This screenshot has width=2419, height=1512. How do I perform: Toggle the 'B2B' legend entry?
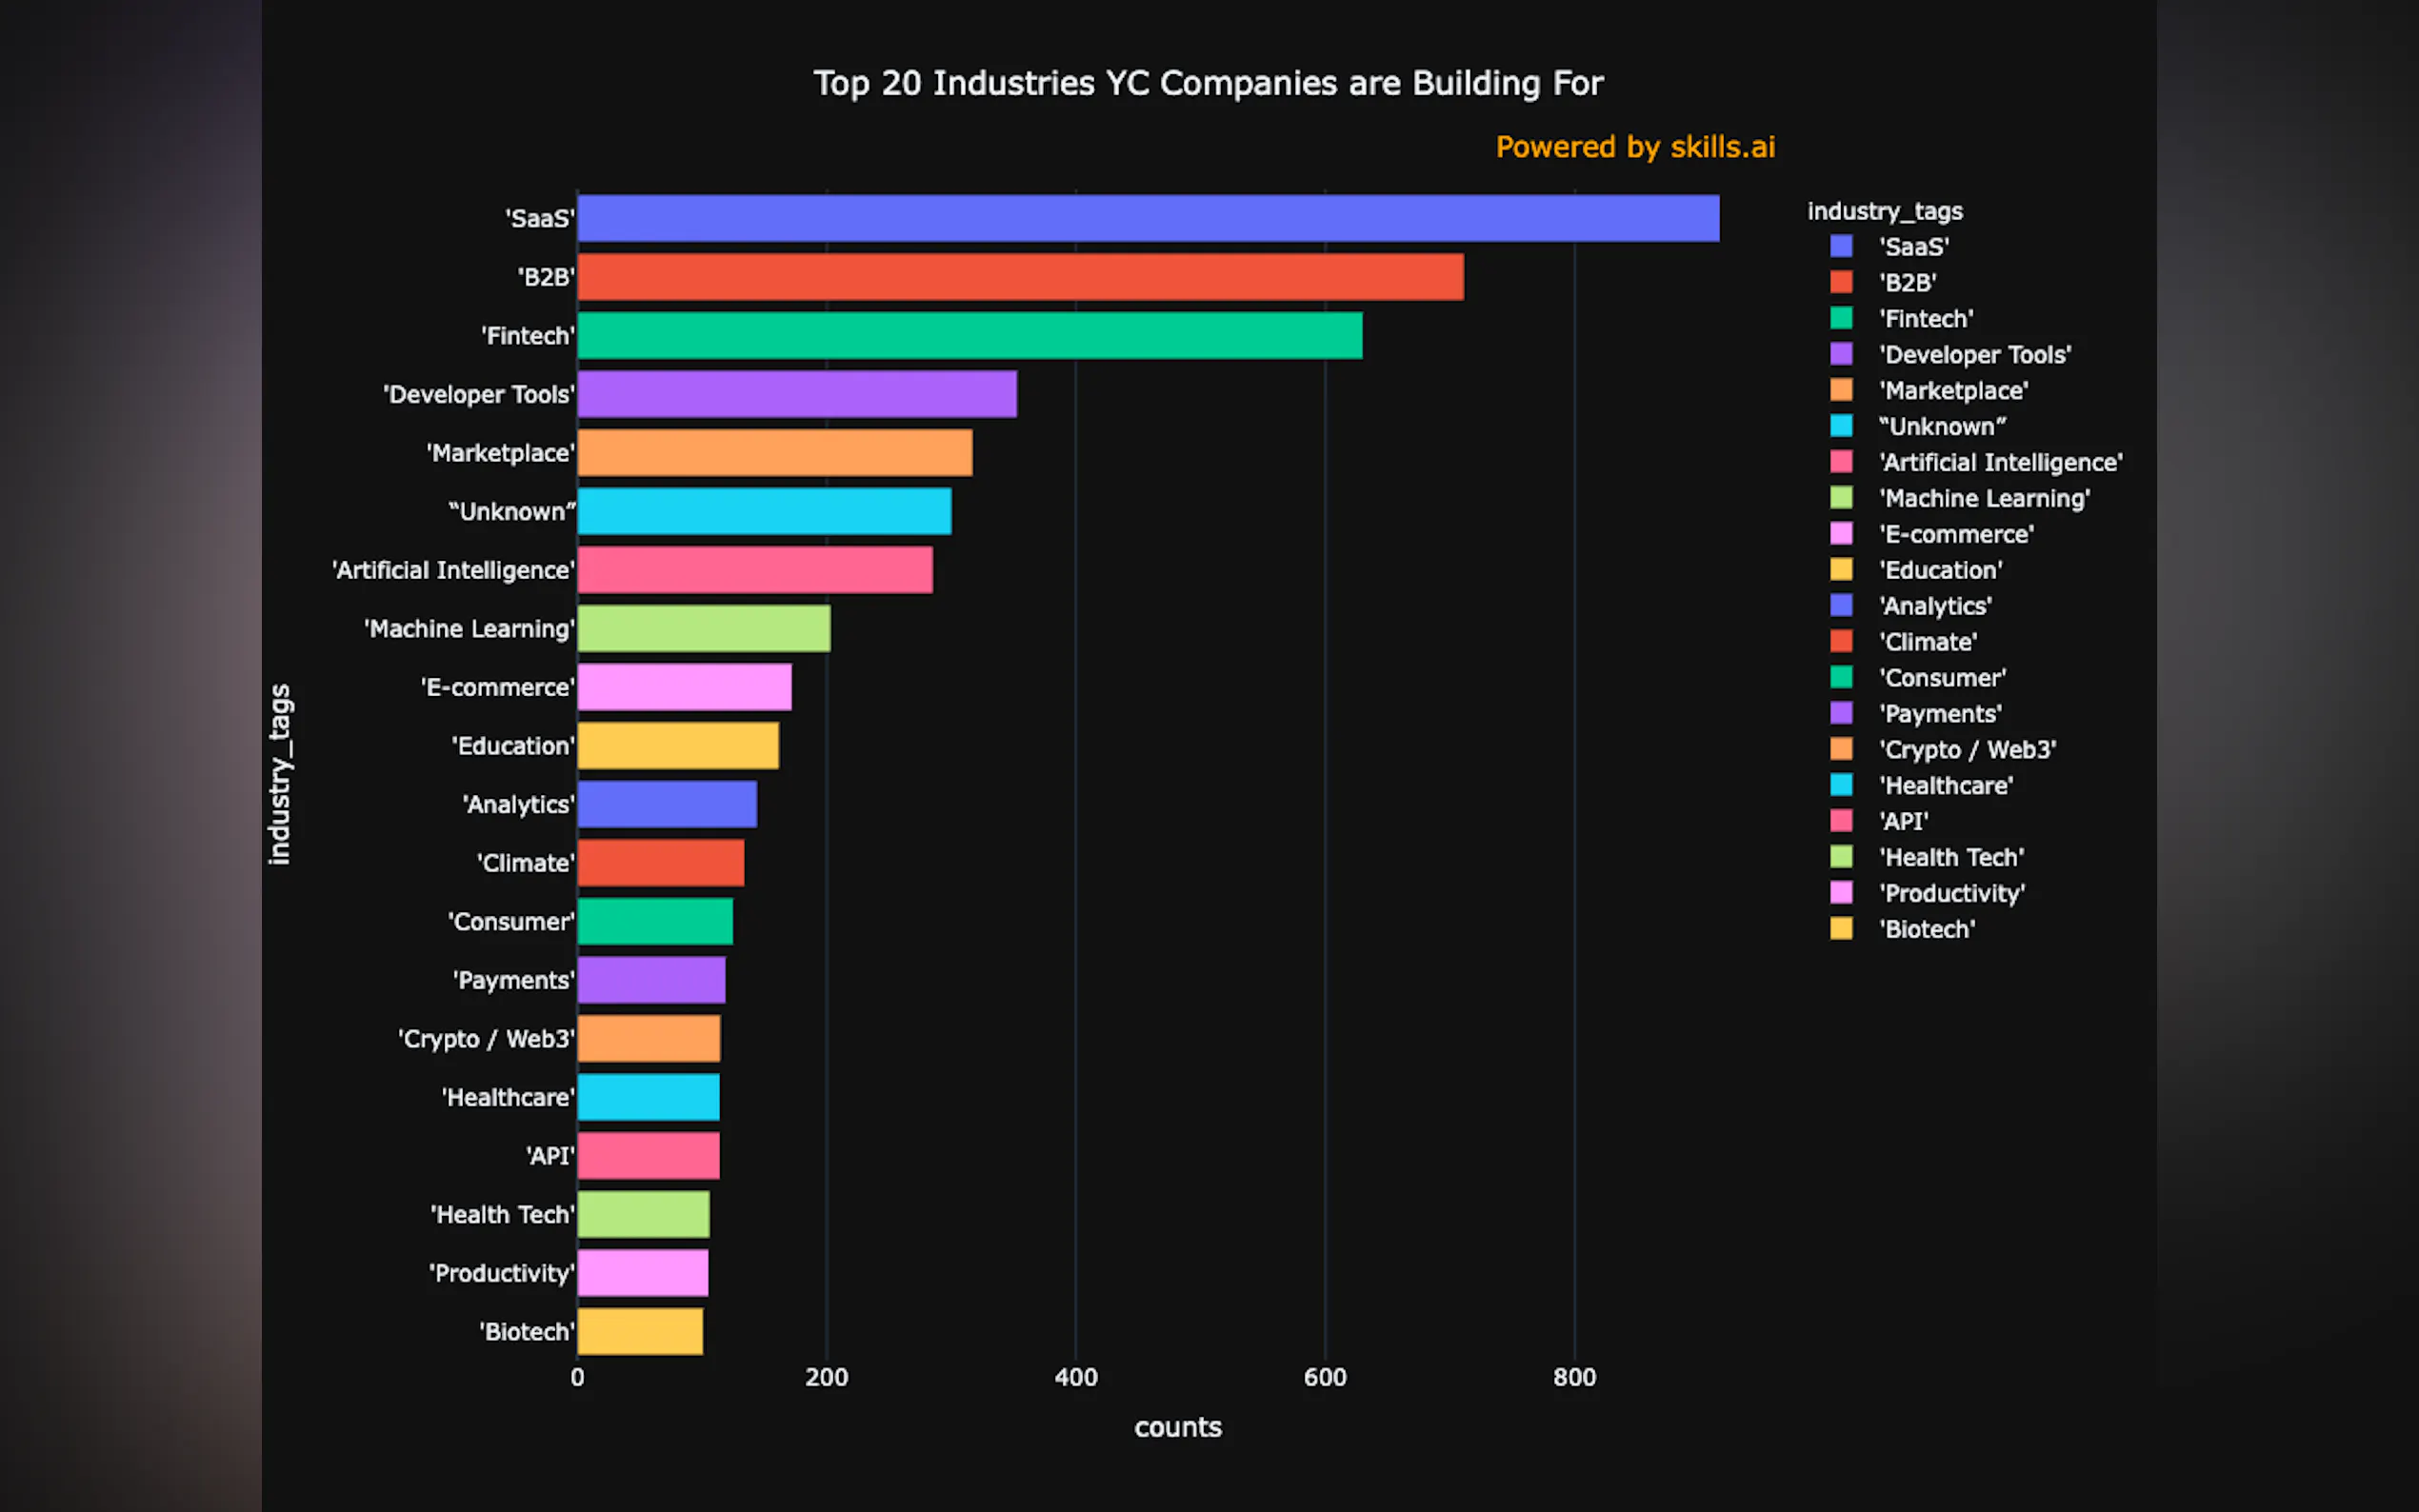(x=1907, y=282)
